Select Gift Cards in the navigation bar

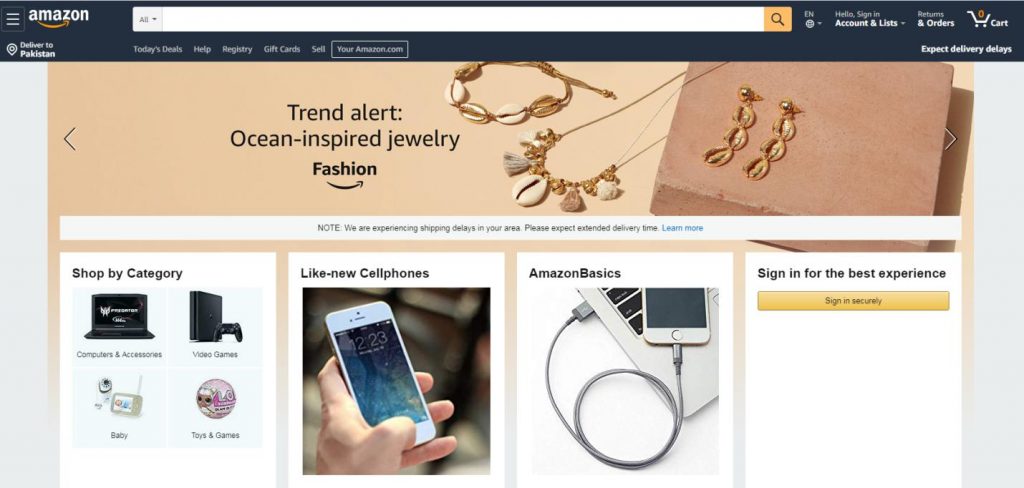coord(281,49)
